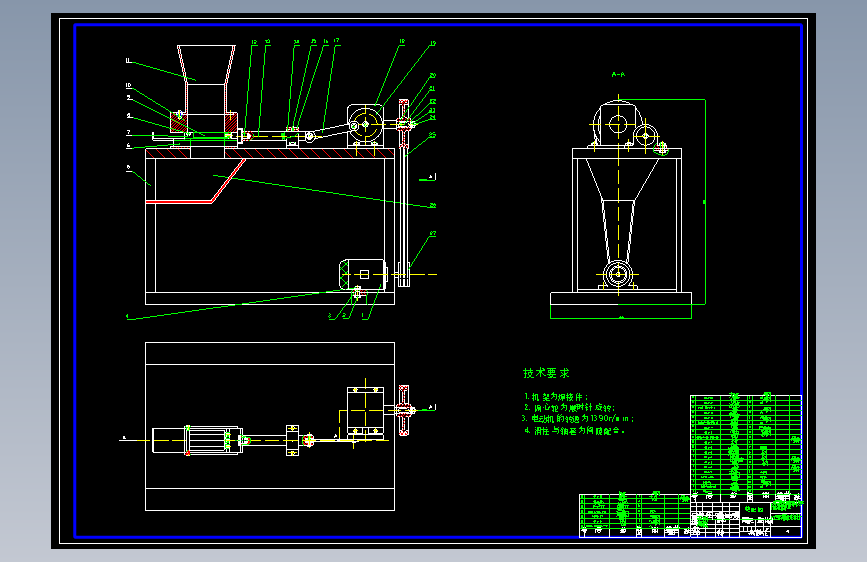
Task: Click the A-A section view label
Action: pyautogui.click(x=618, y=74)
